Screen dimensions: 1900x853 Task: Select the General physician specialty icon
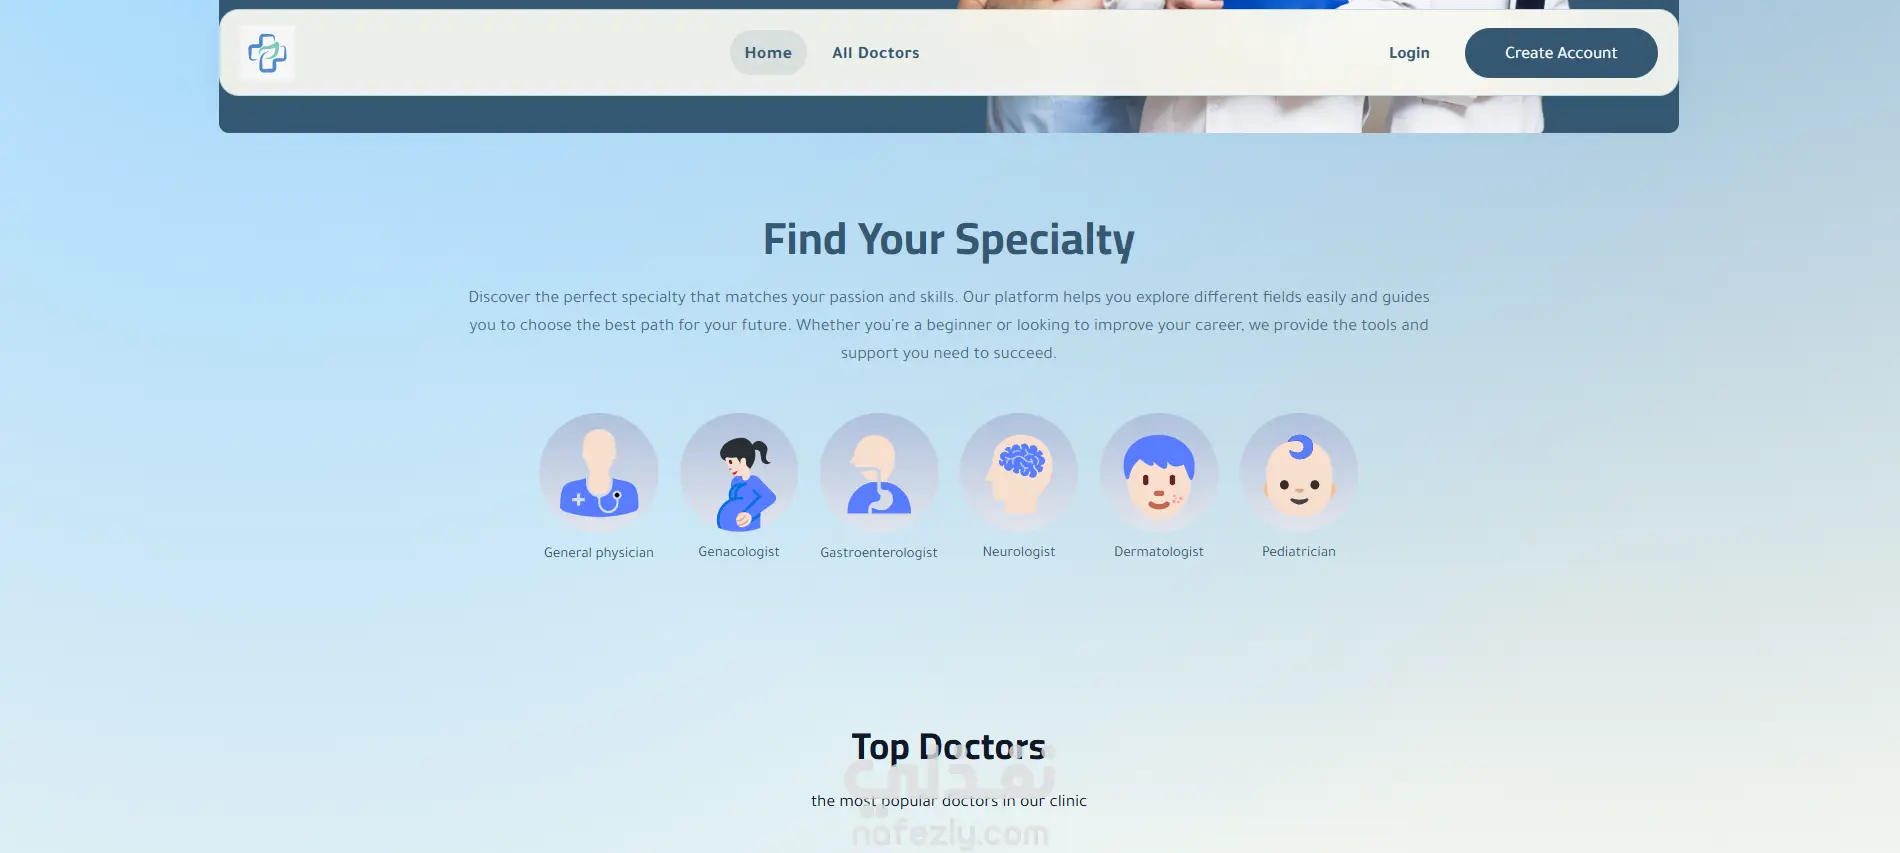pyautogui.click(x=599, y=473)
